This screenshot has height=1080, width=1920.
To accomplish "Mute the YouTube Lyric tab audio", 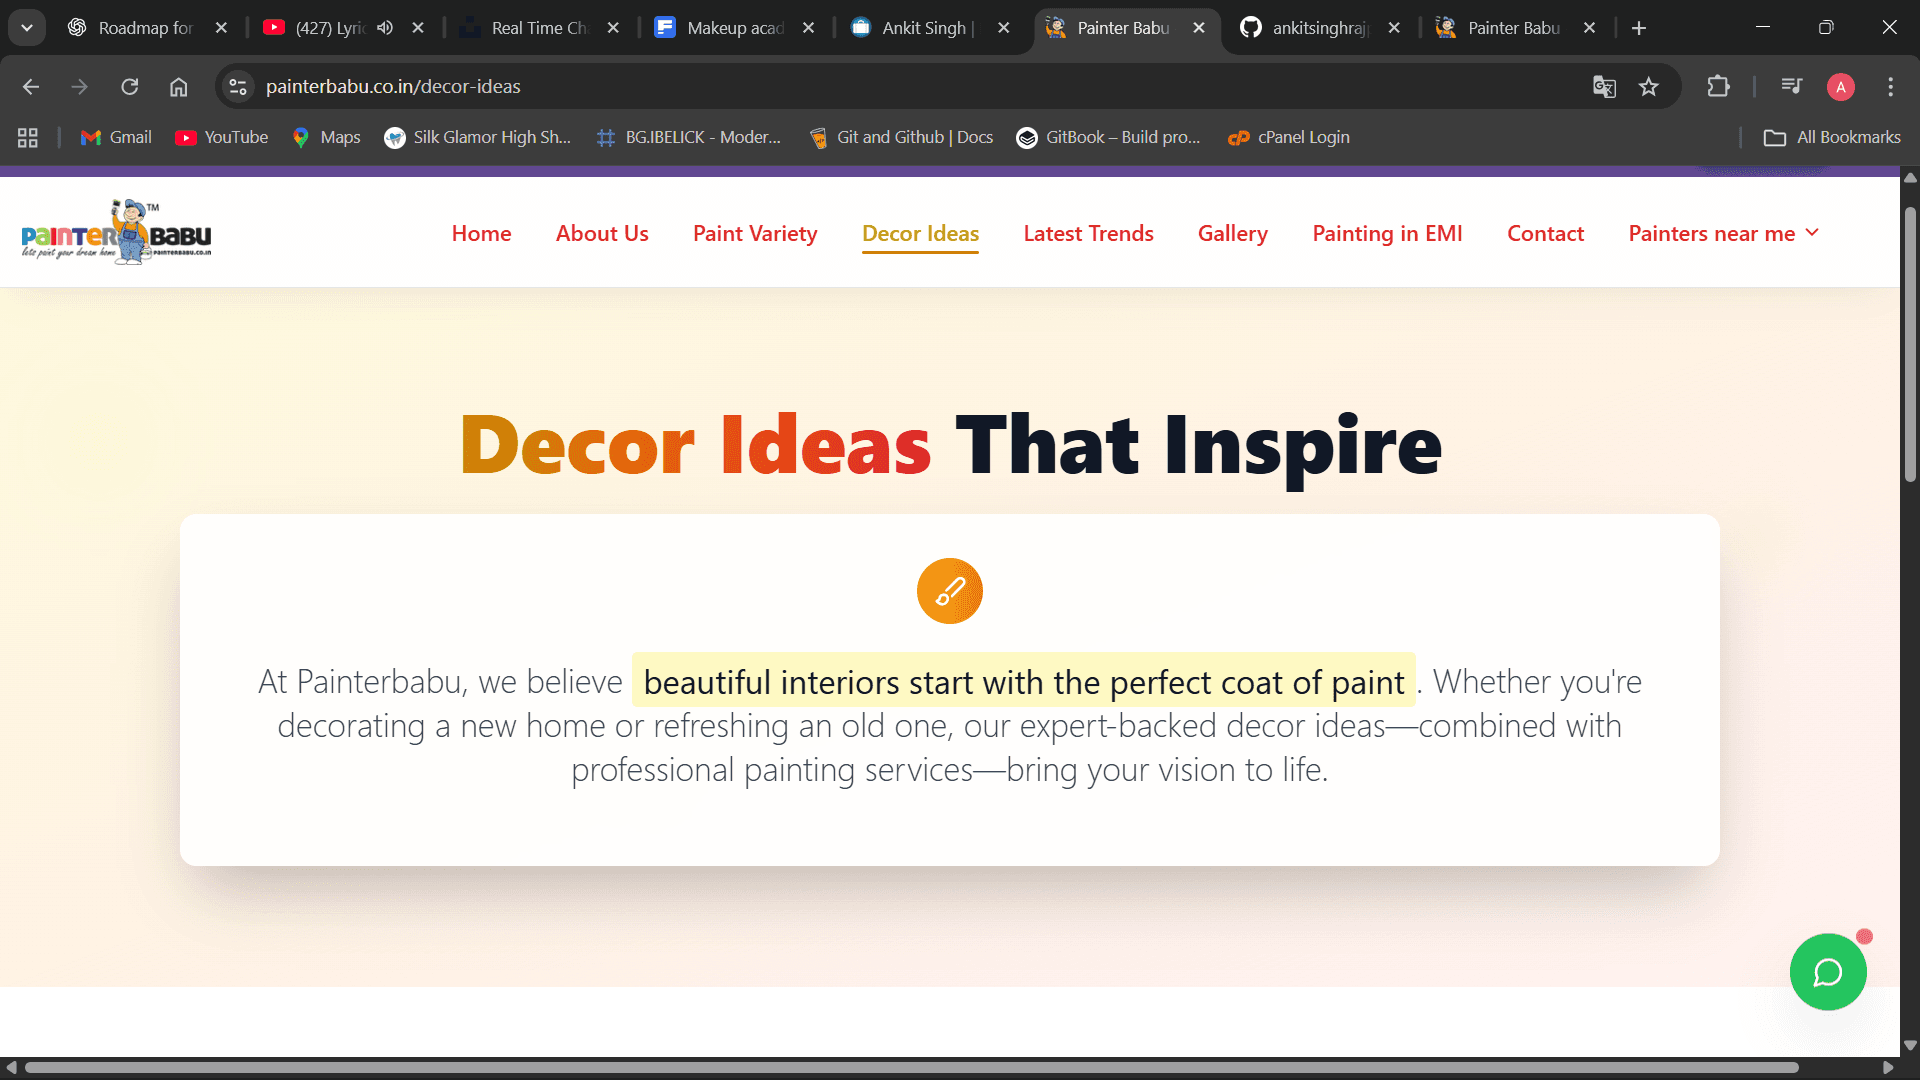I will pos(385,28).
